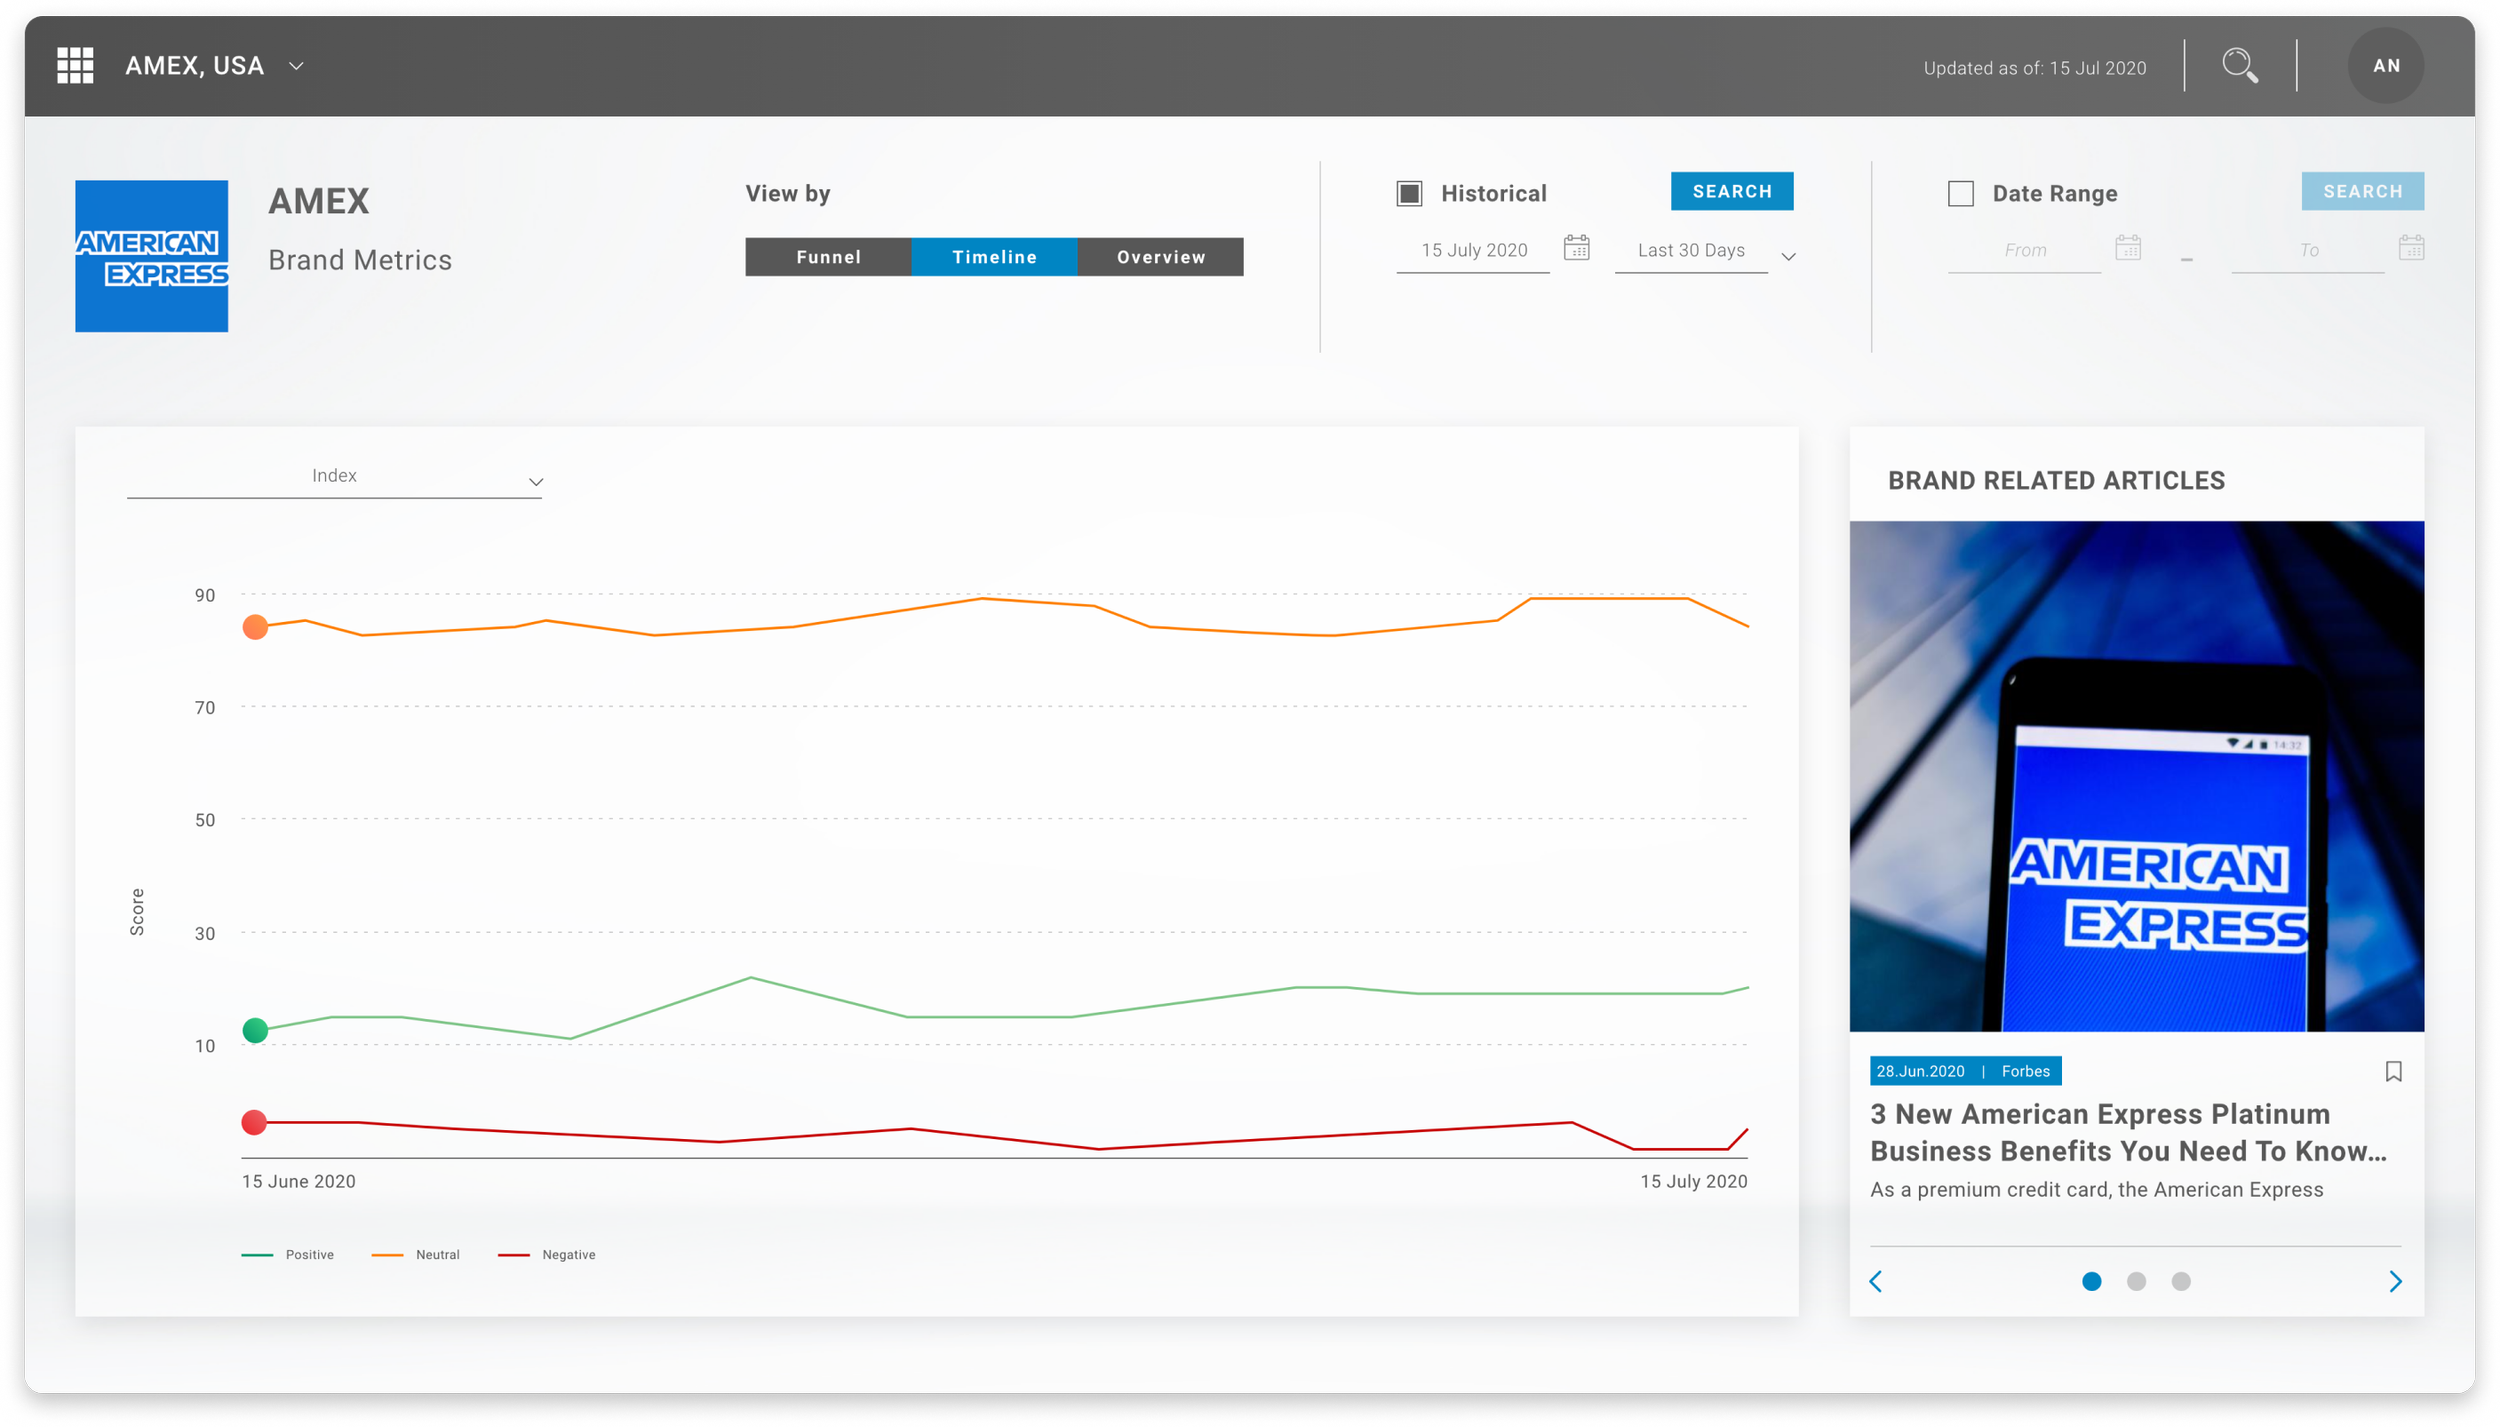Switch to the Overview view tab
The image size is (2500, 1427).
click(1160, 257)
